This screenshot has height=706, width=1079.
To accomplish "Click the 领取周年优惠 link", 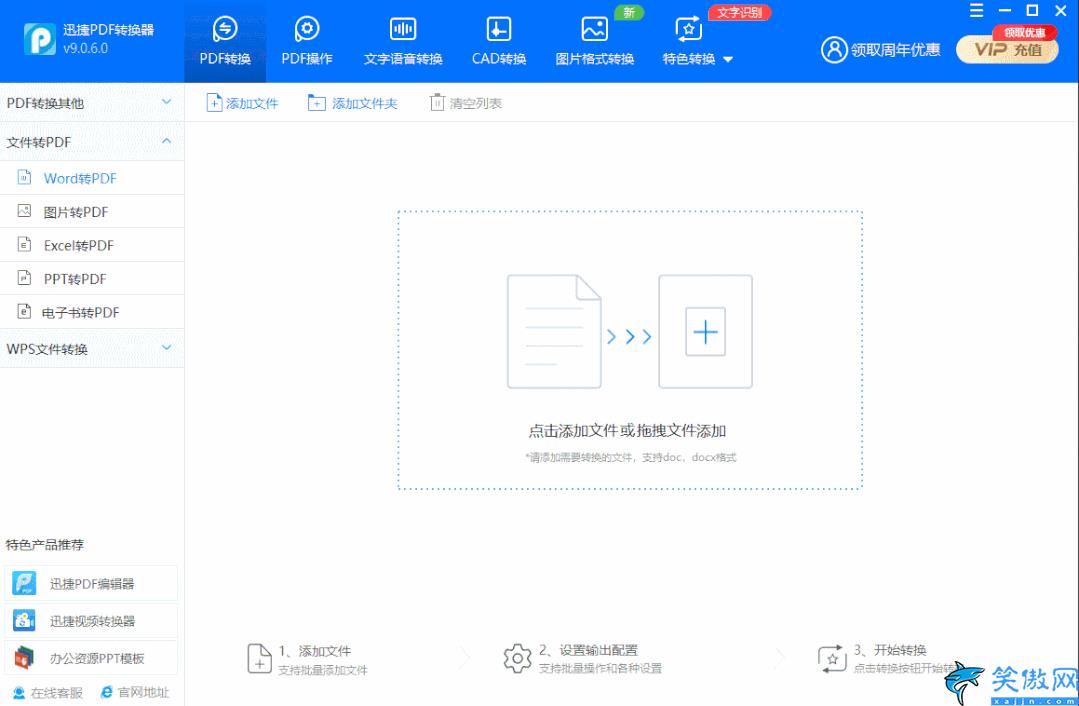I will point(895,50).
